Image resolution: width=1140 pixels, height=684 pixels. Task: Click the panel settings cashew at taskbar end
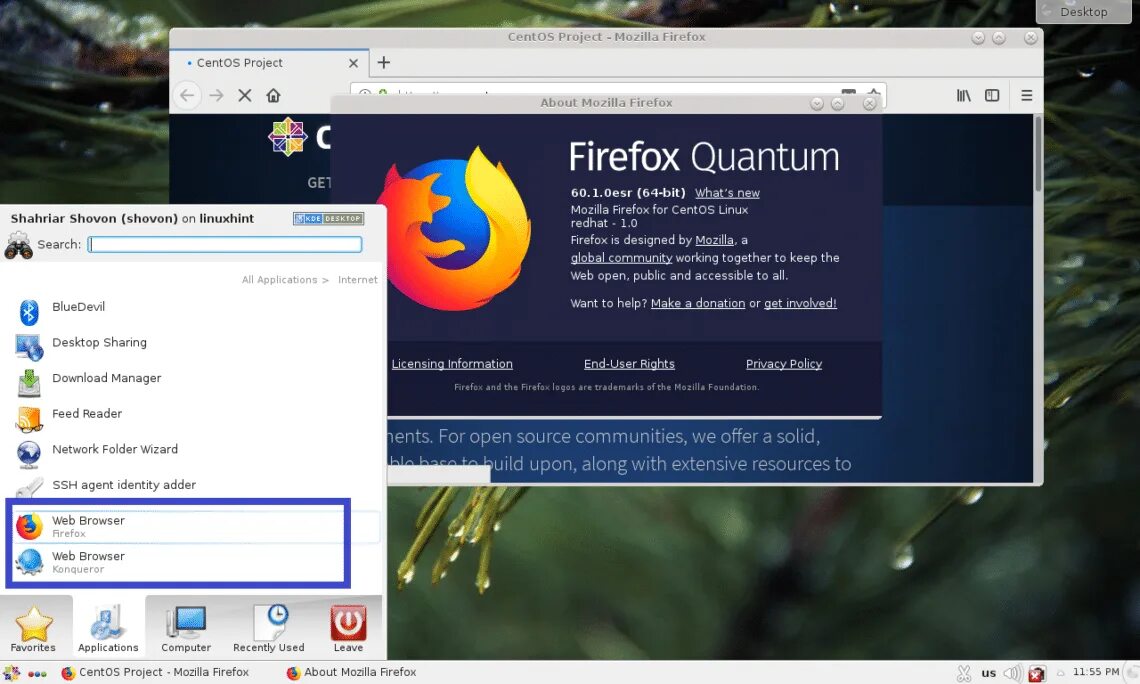[x=1133, y=673]
